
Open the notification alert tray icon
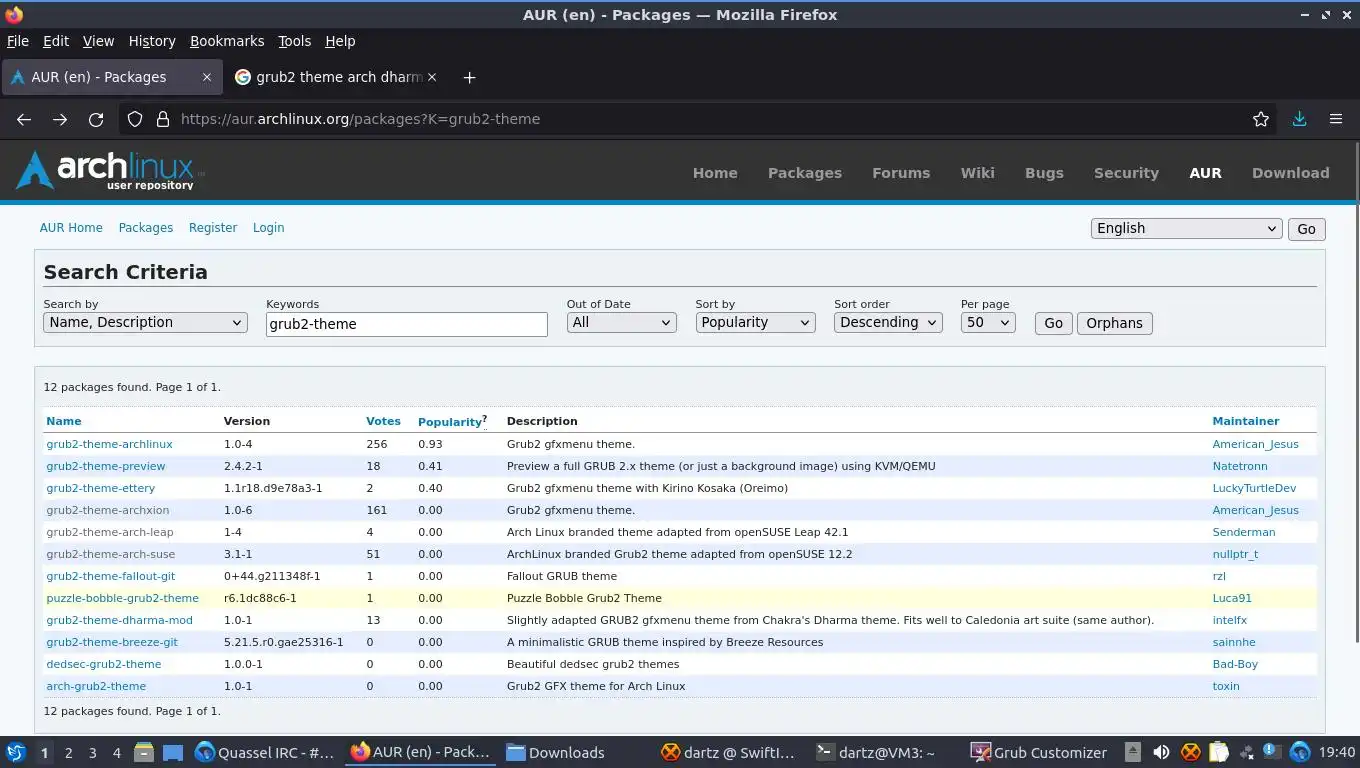[1271, 753]
